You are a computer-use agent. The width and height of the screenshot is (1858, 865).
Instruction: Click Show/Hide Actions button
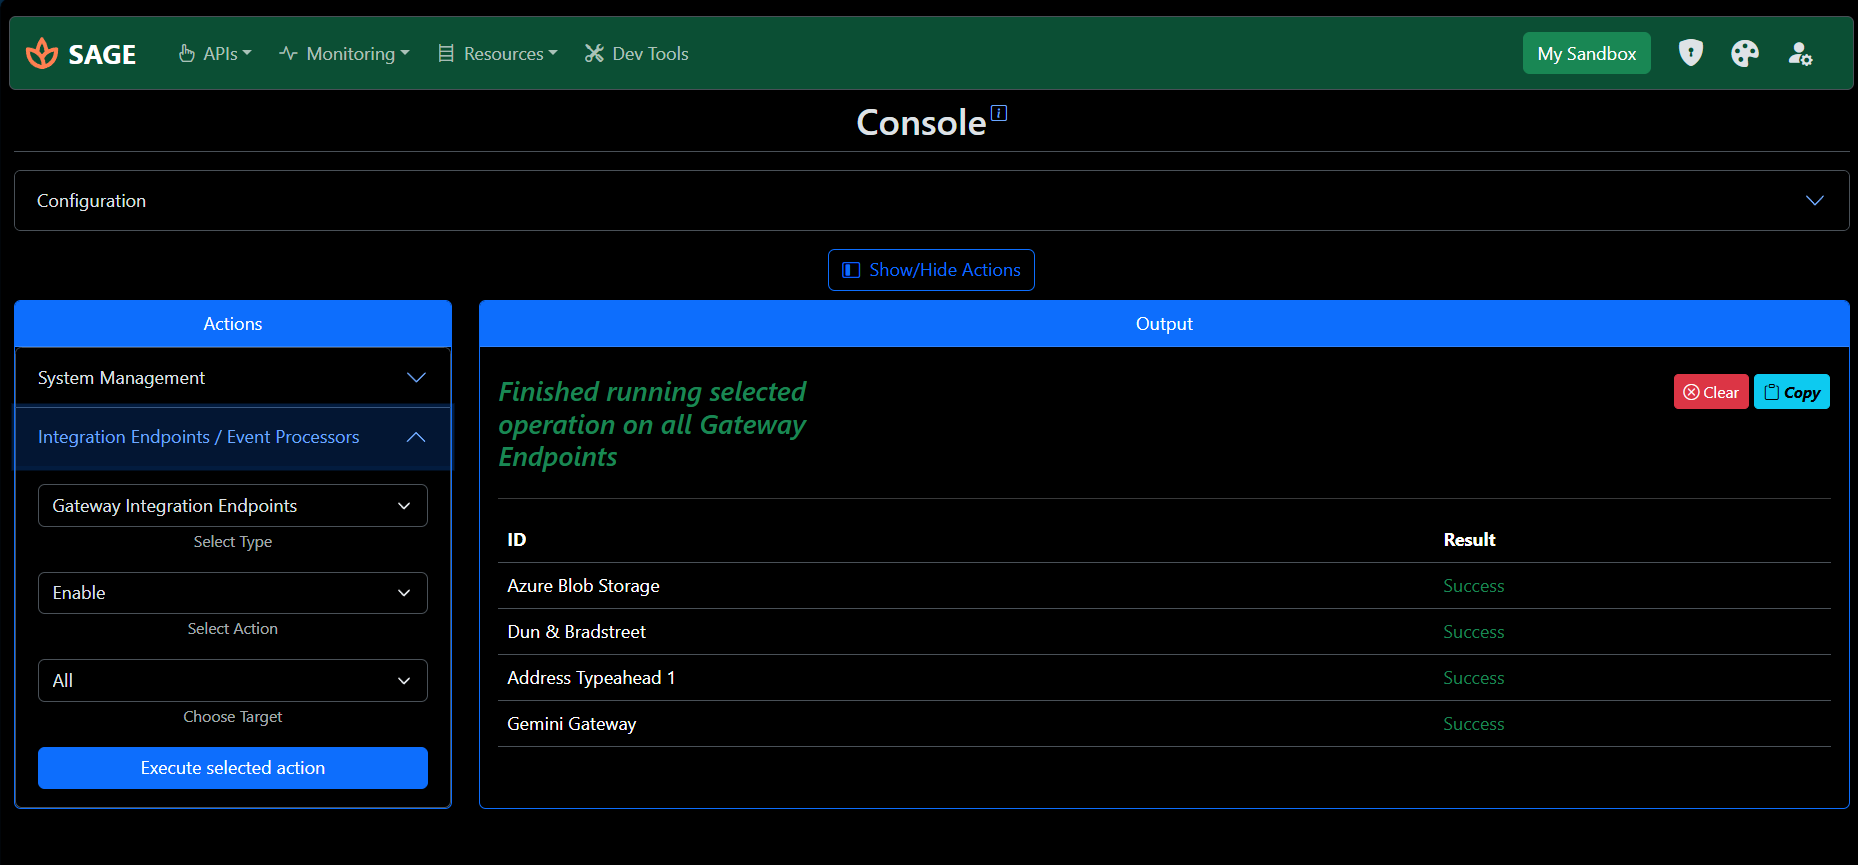[931, 270]
